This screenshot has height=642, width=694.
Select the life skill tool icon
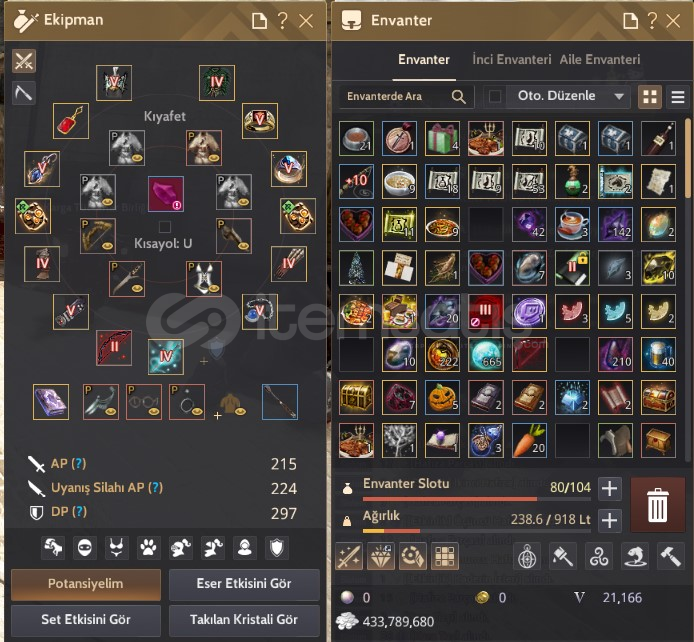coord(23,92)
